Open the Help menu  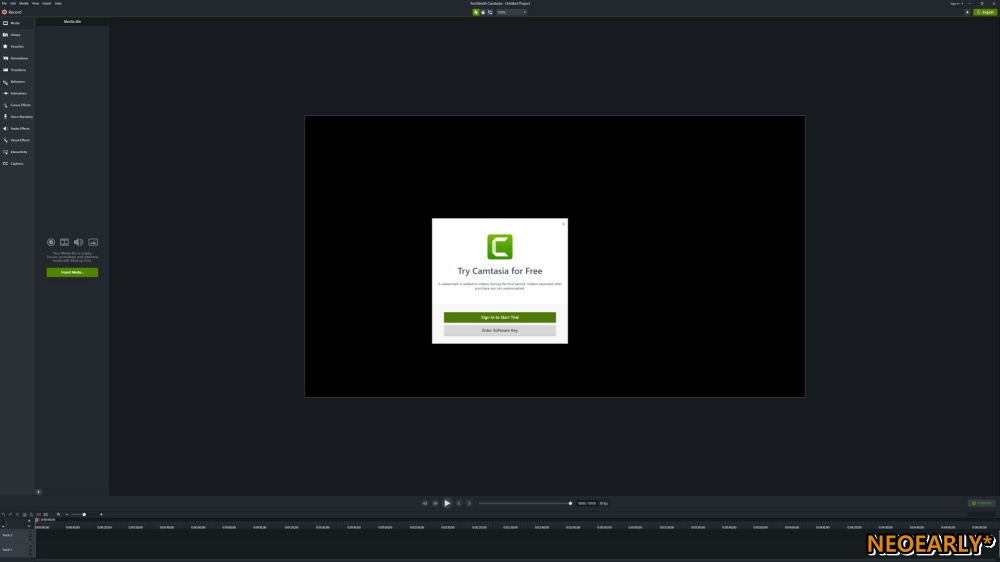pyautogui.click(x=58, y=3)
